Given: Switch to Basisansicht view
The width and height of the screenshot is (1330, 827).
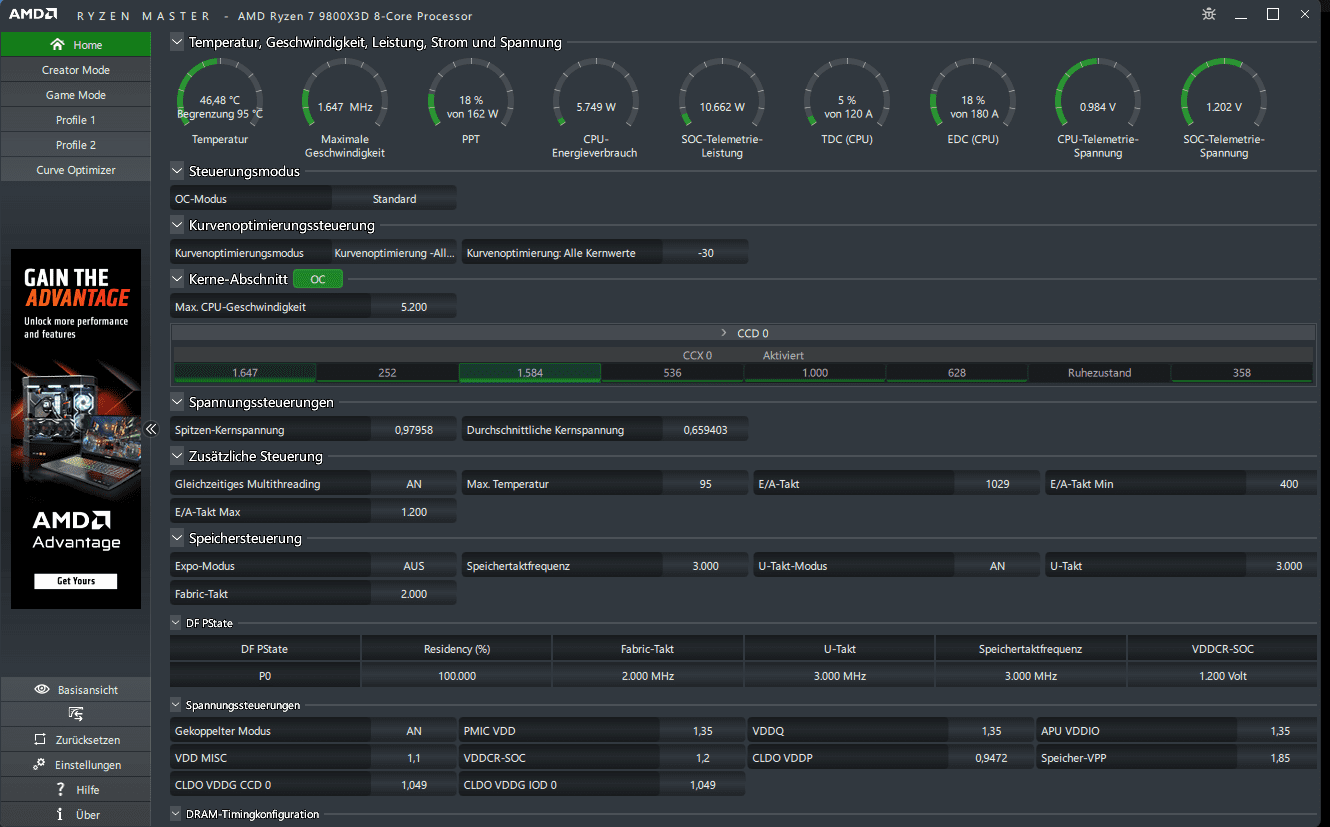Looking at the screenshot, I should point(76,690).
